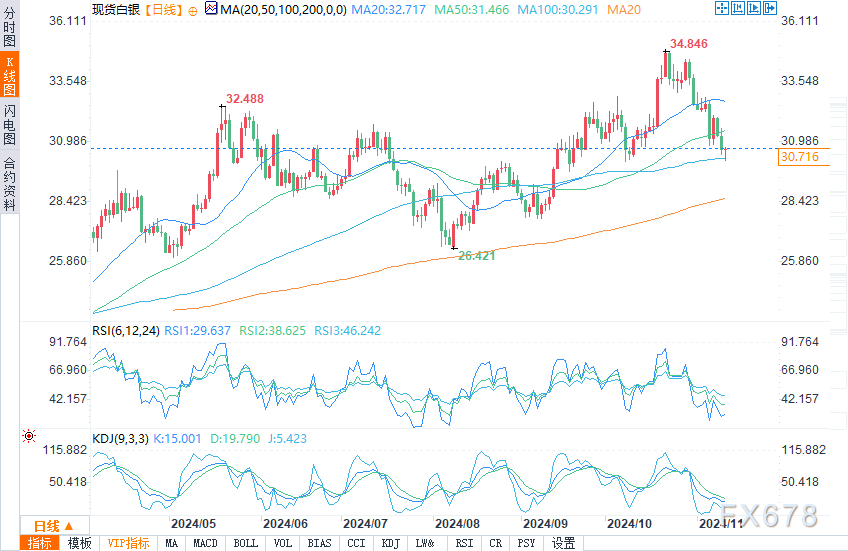Click the RSI1:29.637 value
Screen dimensions: 848x551
(197, 330)
